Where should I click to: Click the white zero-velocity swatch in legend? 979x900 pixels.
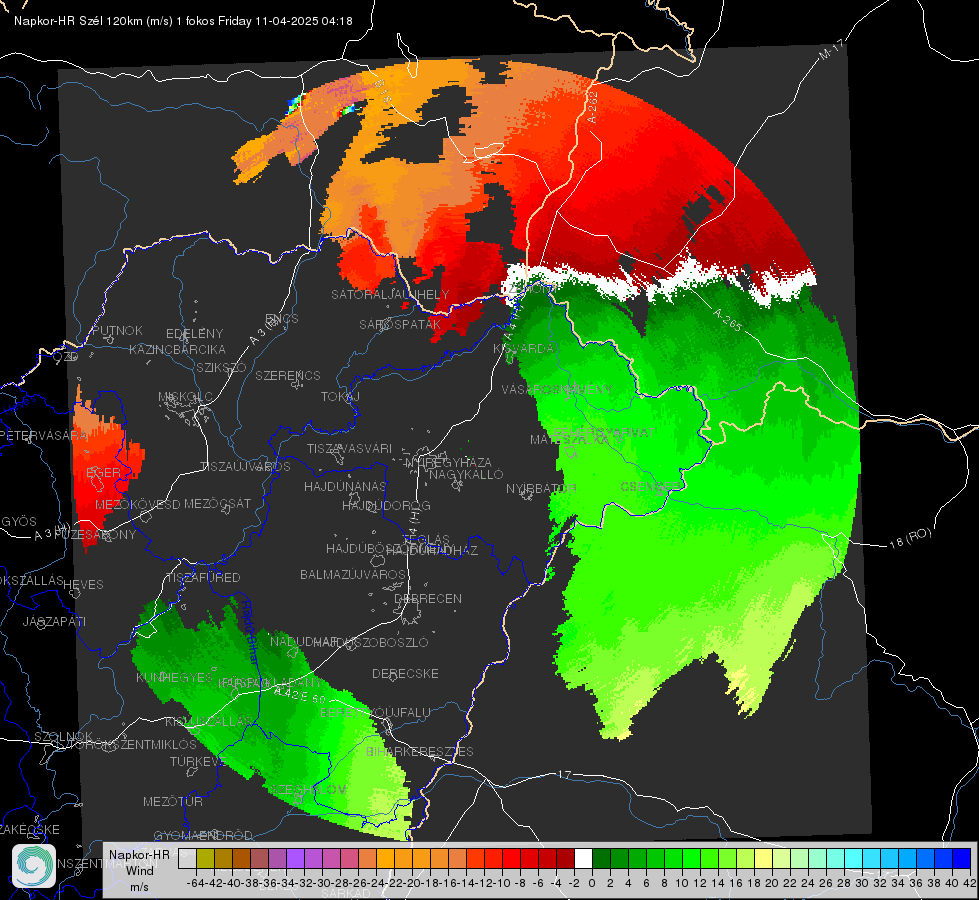(x=583, y=859)
